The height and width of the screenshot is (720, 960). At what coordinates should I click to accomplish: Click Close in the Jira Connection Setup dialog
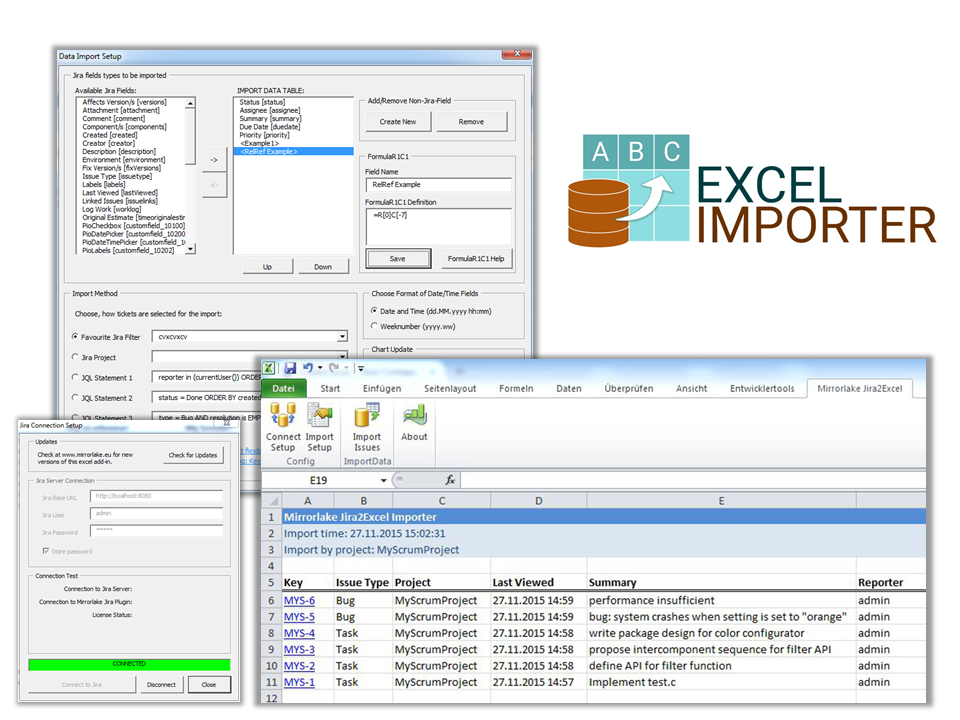(x=209, y=684)
